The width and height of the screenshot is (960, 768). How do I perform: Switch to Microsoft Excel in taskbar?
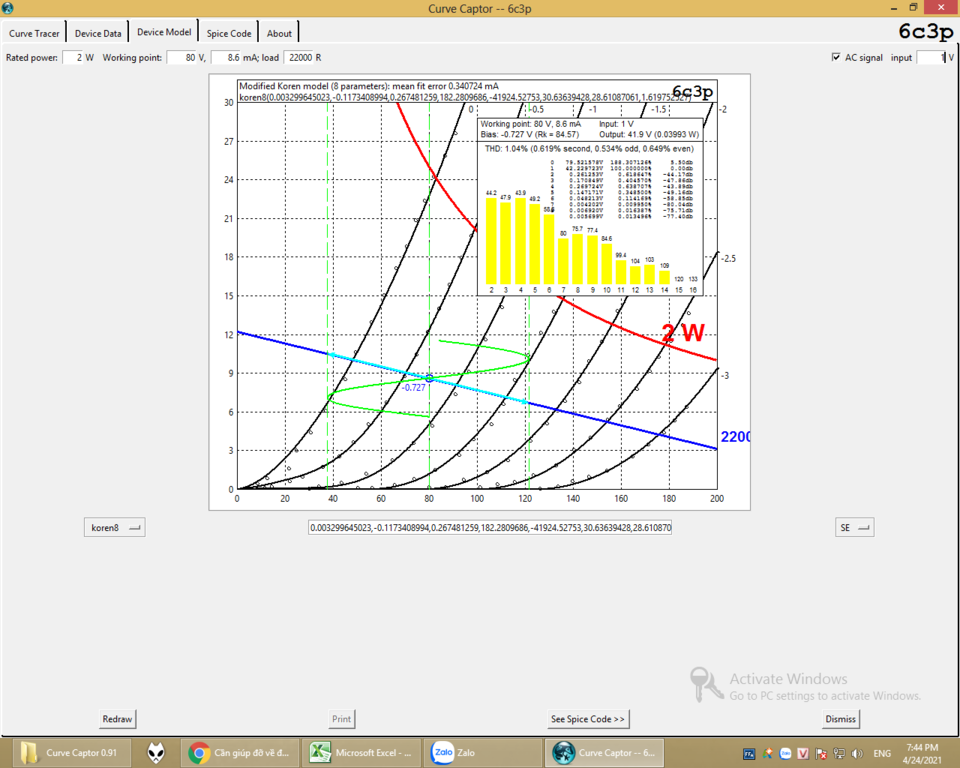pos(363,753)
